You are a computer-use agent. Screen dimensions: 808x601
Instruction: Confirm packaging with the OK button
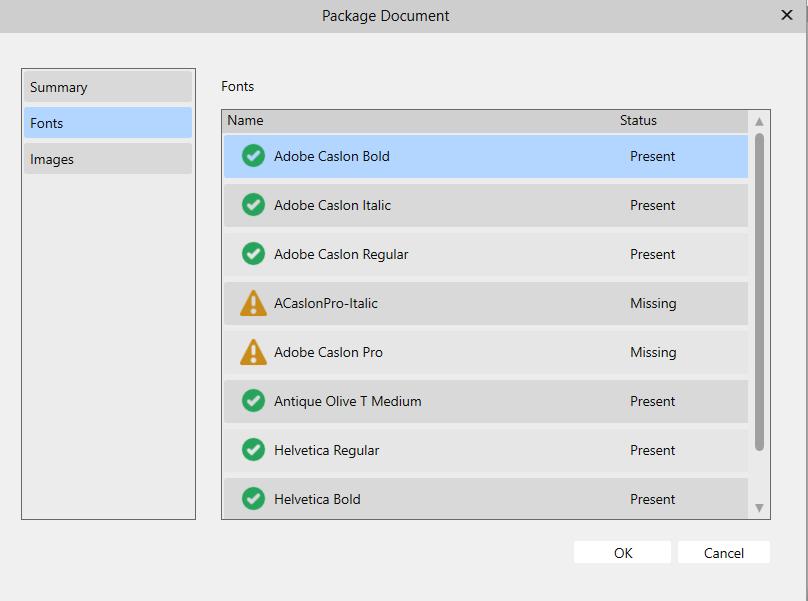[x=622, y=553]
